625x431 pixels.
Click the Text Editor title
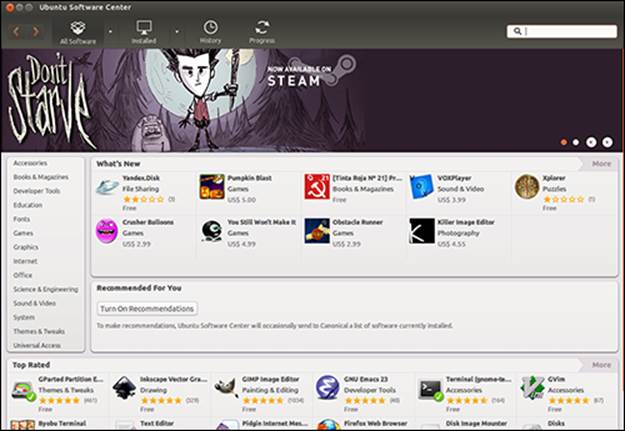(157, 423)
